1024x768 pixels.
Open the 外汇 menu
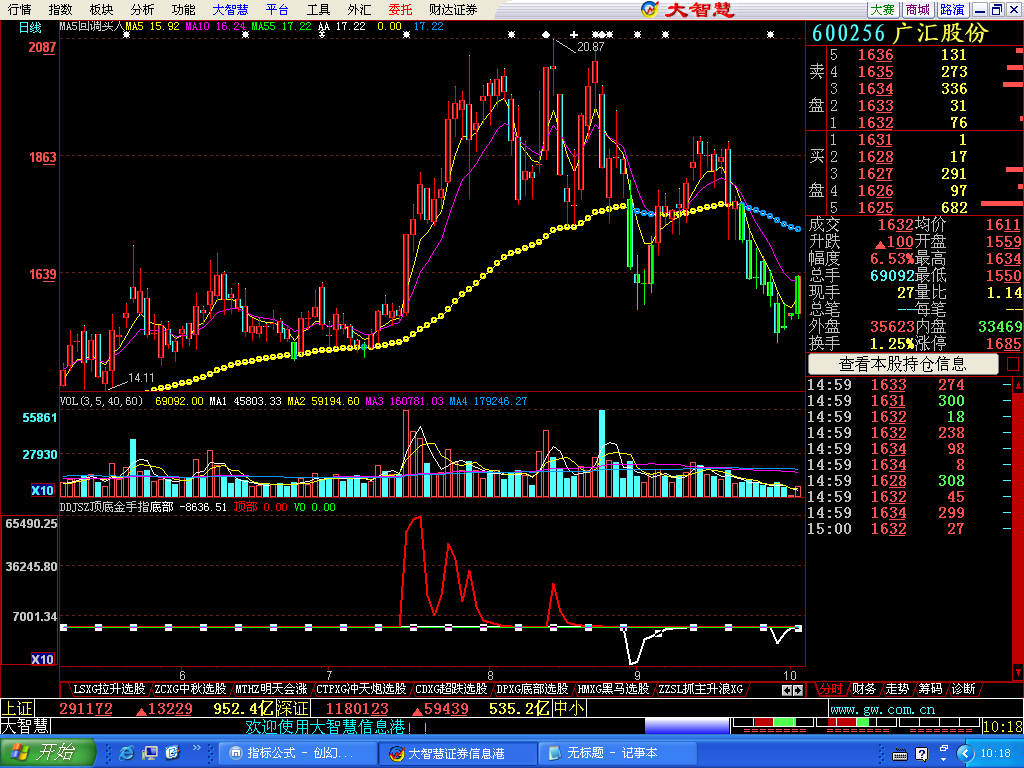(x=359, y=9)
